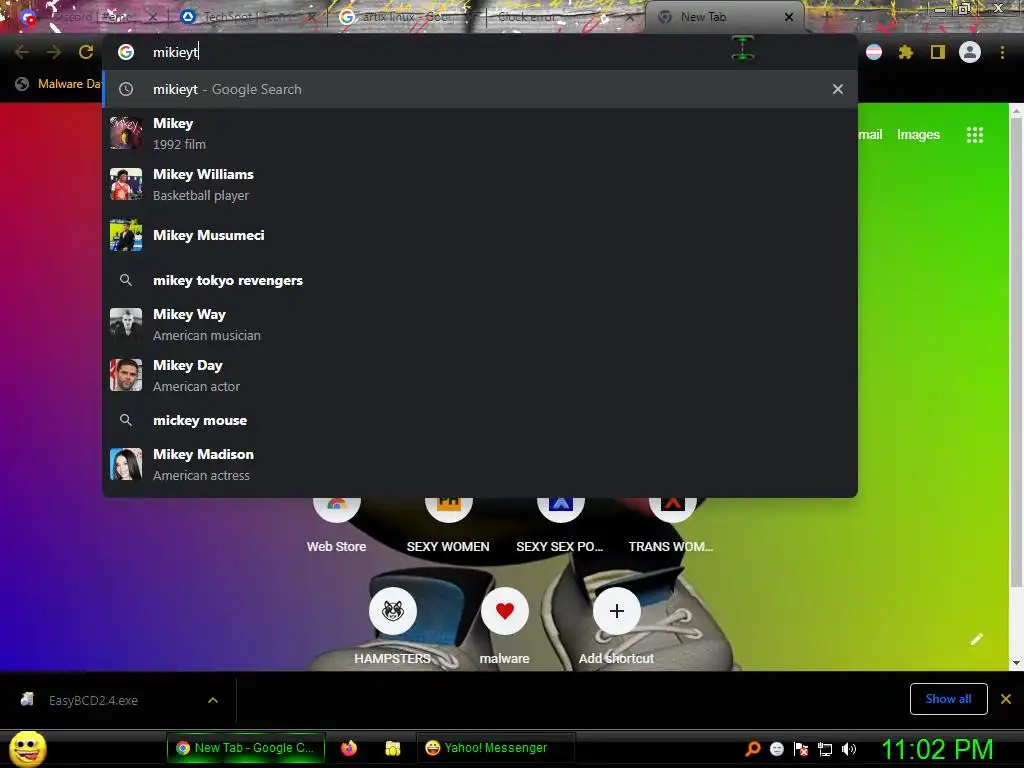
Task: Close the downloads bar
Action: tap(1006, 699)
